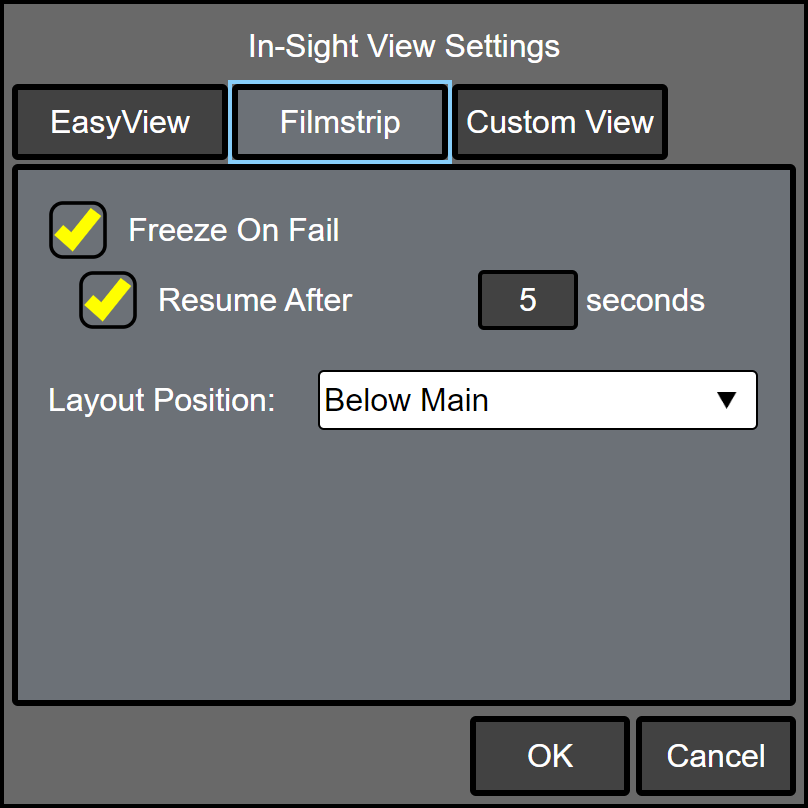
Task: Click the In-Sight View Settings title
Action: [404, 46]
